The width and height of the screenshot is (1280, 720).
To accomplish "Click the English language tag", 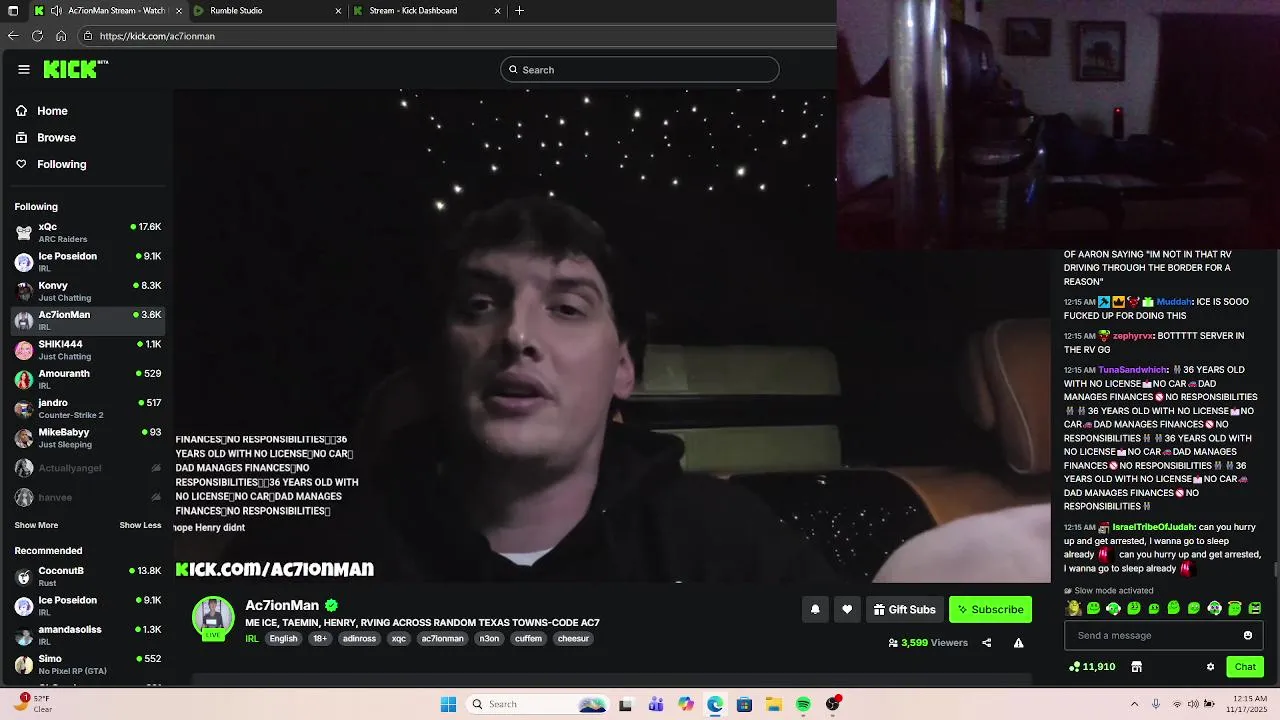I will (x=283, y=639).
